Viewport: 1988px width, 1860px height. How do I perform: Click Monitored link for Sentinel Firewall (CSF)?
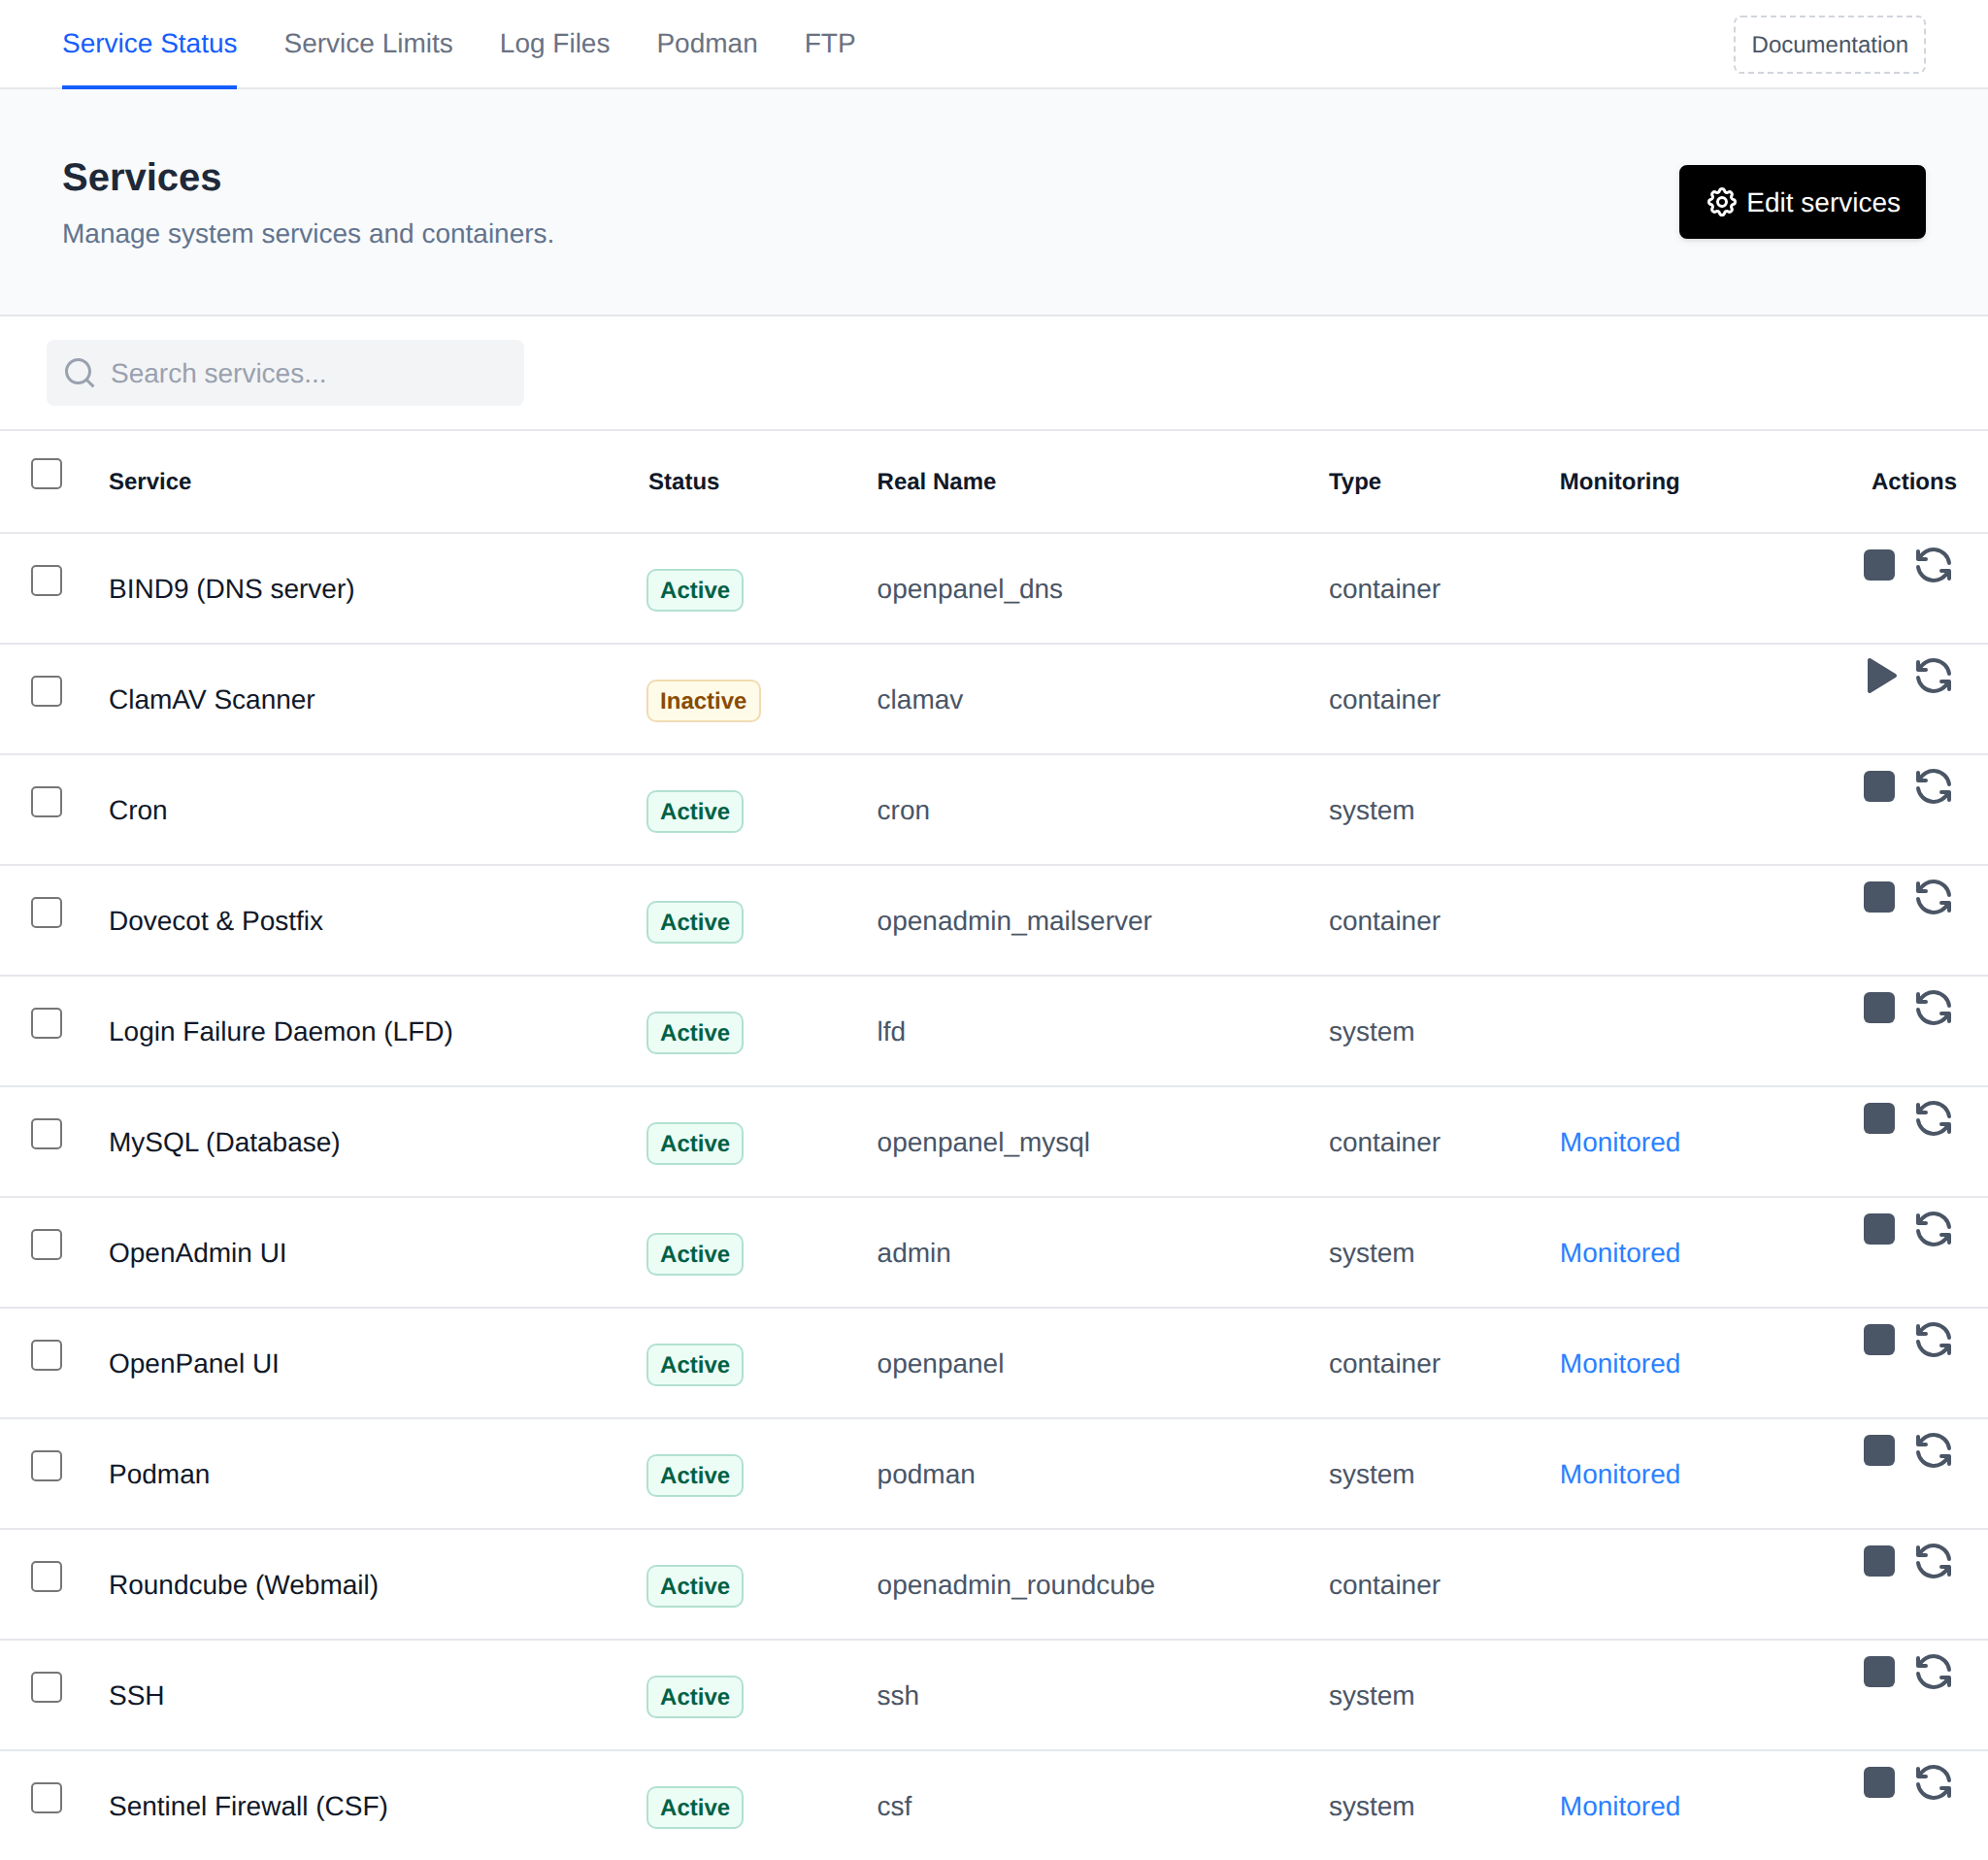pyautogui.click(x=1619, y=1806)
